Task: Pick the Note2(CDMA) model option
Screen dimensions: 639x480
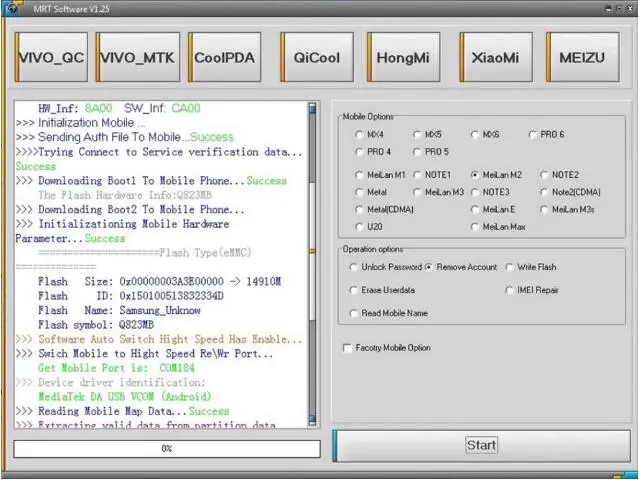Action: (x=545, y=192)
